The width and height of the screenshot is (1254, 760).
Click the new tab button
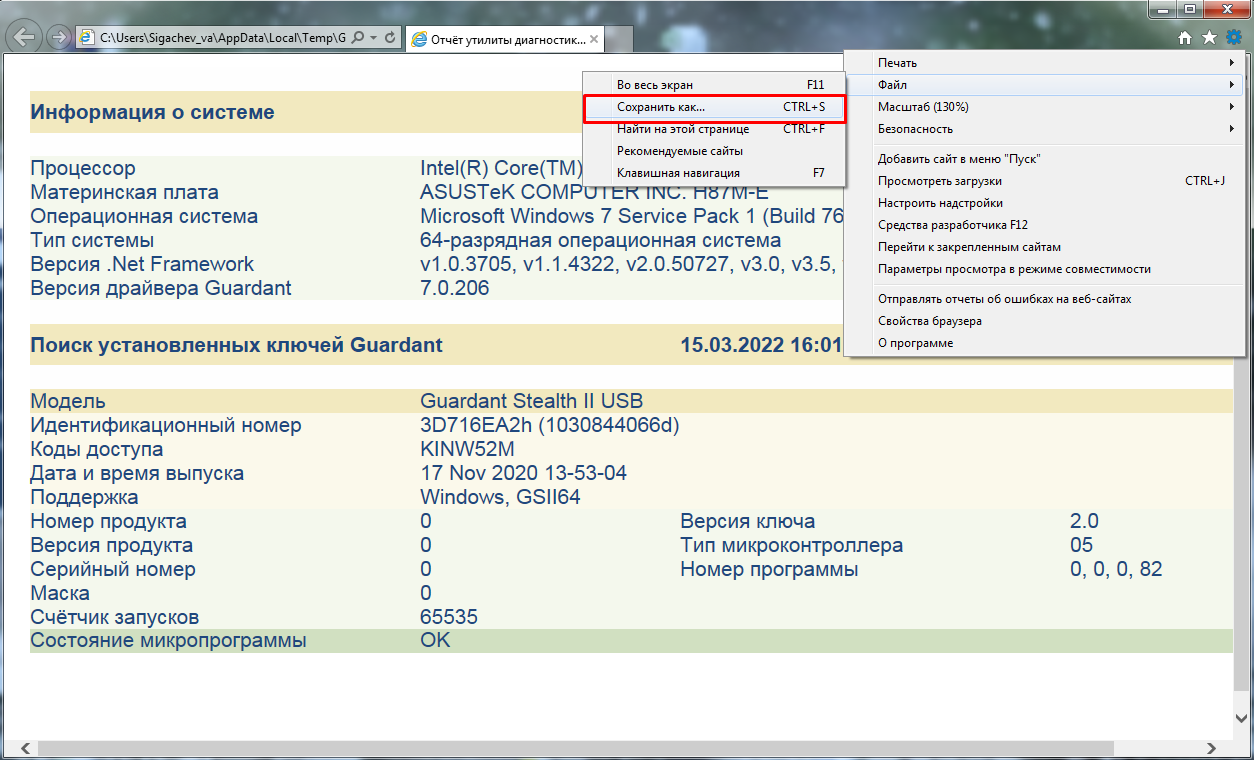[619, 40]
